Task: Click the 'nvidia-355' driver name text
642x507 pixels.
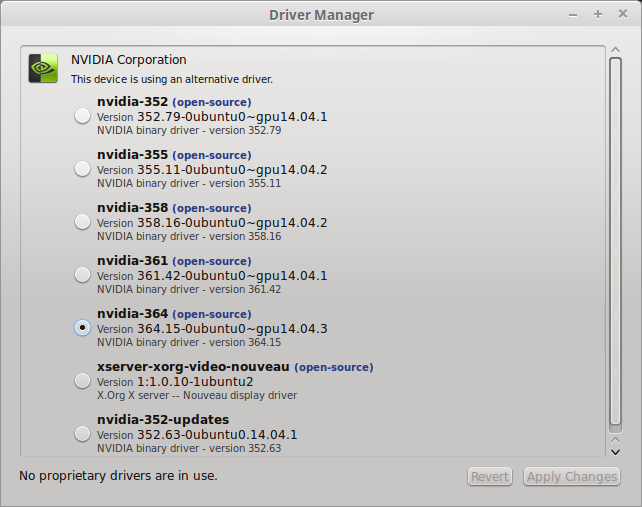Action: coord(132,154)
